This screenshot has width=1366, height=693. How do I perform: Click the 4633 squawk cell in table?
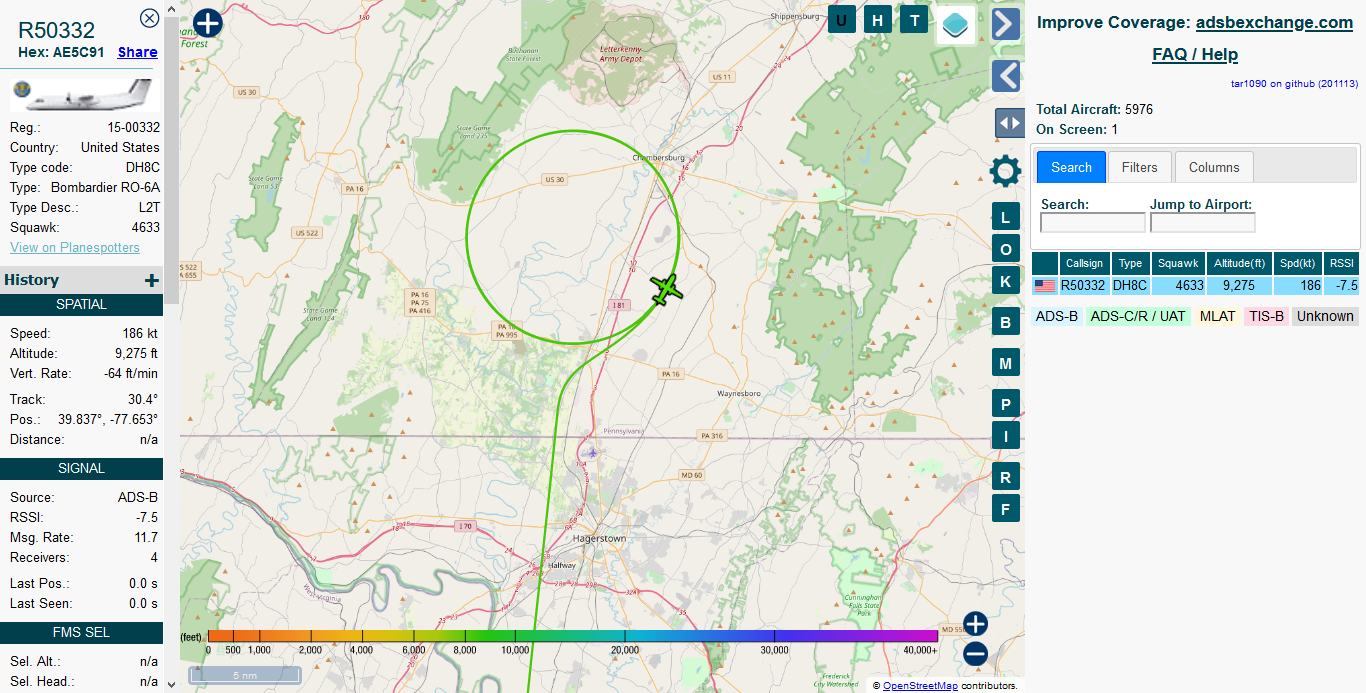(x=1177, y=286)
